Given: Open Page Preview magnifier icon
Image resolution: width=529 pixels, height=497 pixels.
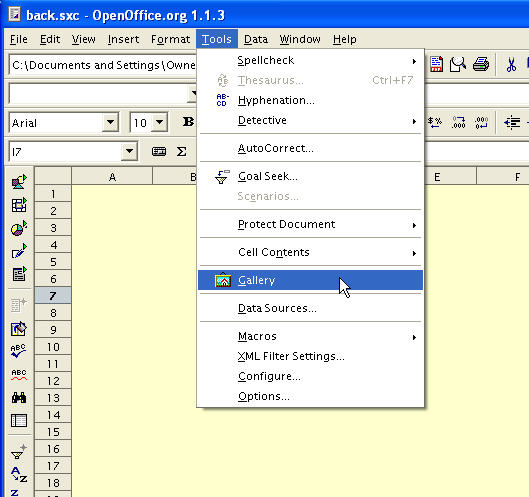Looking at the screenshot, I should pyautogui.click(x=458, y=64).
